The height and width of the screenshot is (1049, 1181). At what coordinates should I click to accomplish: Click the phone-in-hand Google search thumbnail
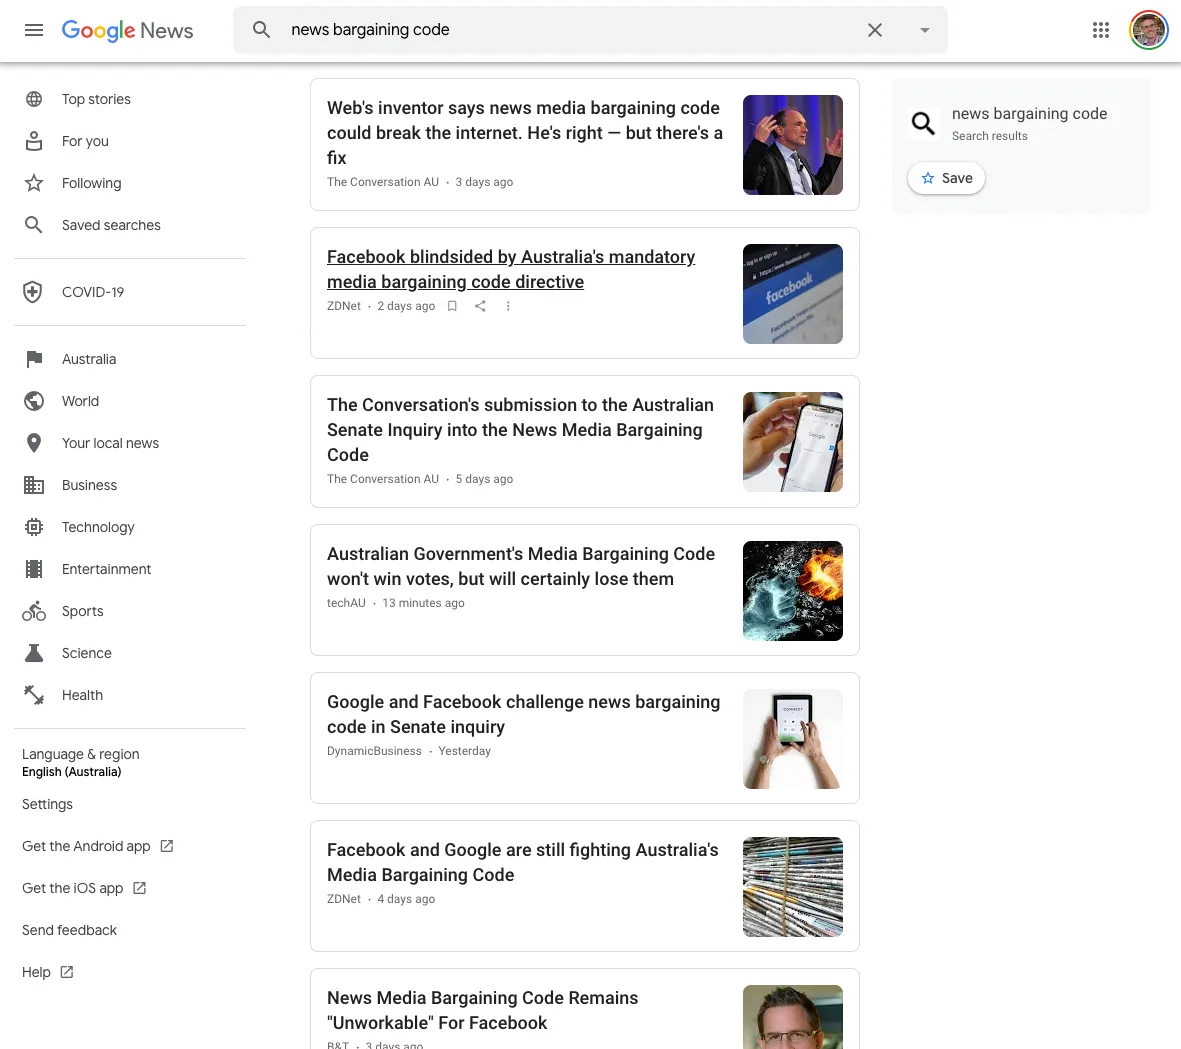792,442
